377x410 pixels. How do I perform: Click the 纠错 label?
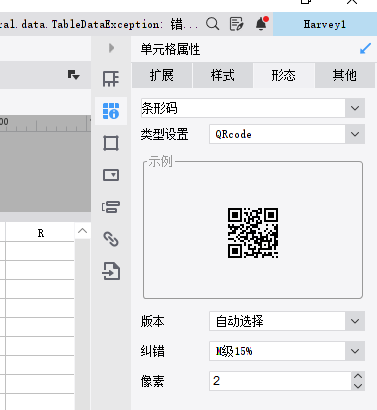[x=152, y=351]
